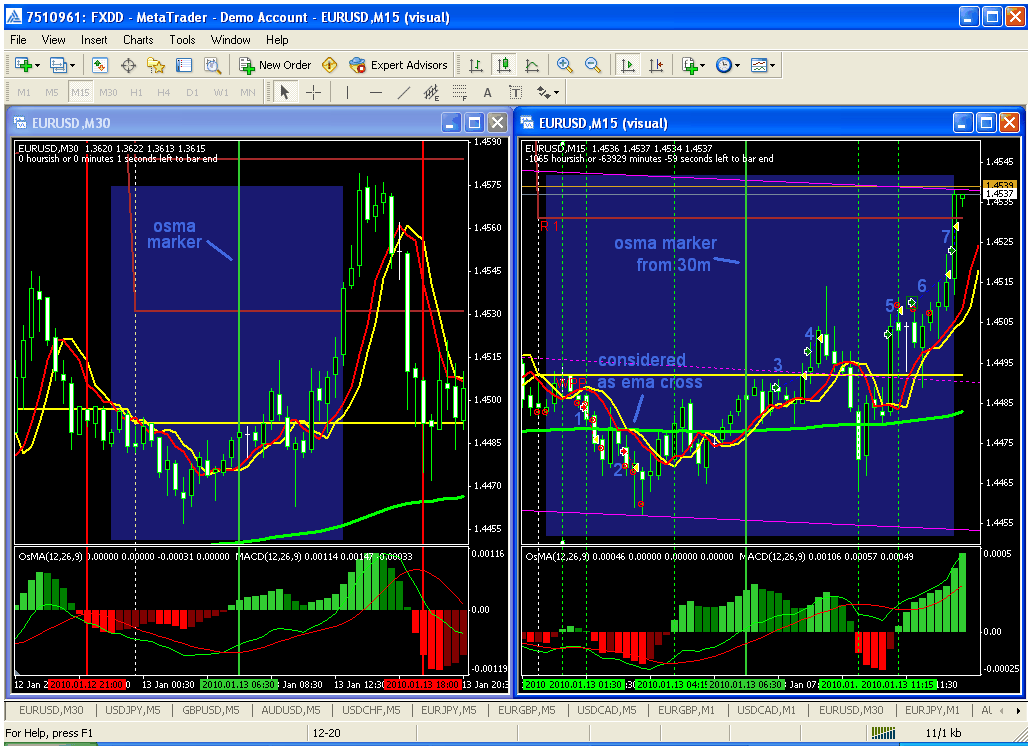Open the Help menu
This screenshot has height=746, width=1032.
point(277,40)
